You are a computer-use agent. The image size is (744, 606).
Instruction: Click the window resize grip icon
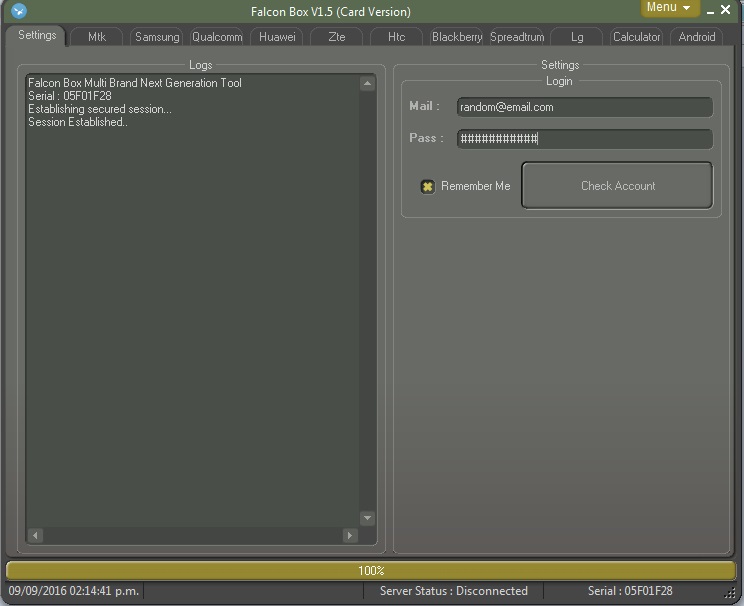tap(730, 593)
